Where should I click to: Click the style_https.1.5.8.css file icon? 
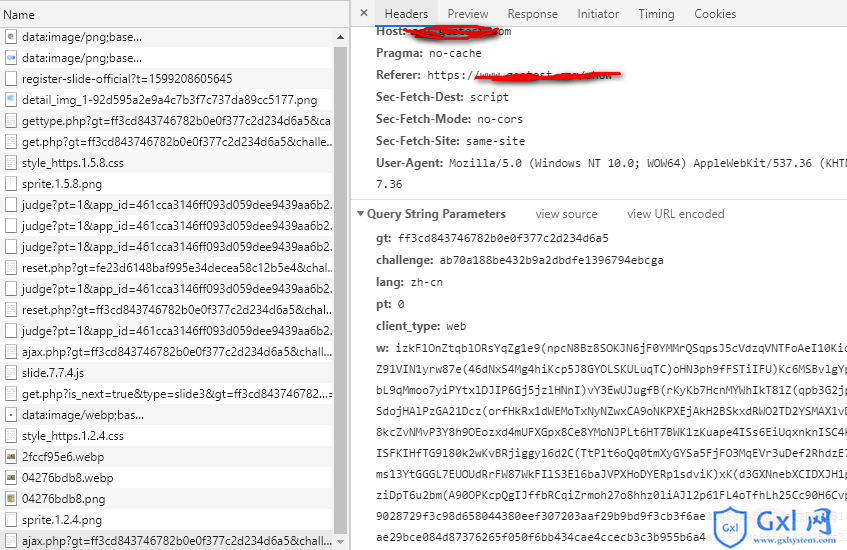tap(10, 163)
